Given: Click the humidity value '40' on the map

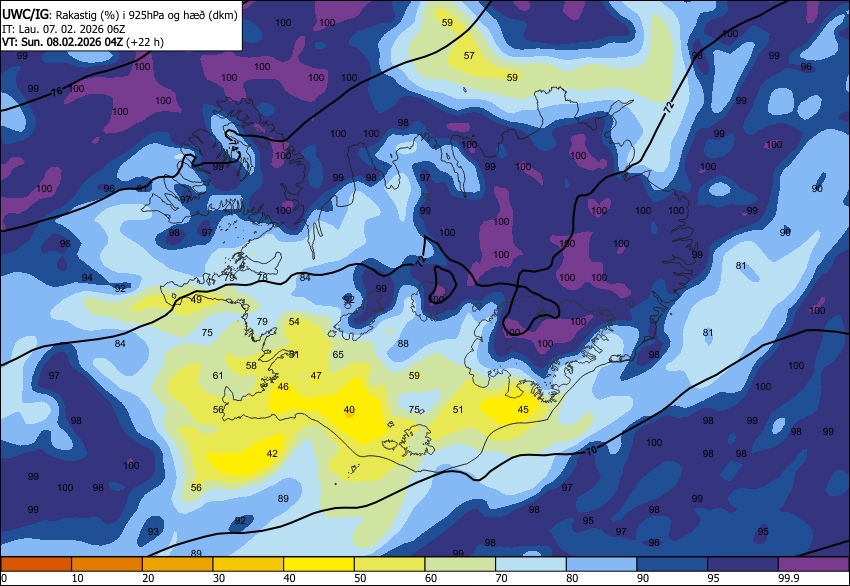Looking at the screenshot, I should 349,410.
